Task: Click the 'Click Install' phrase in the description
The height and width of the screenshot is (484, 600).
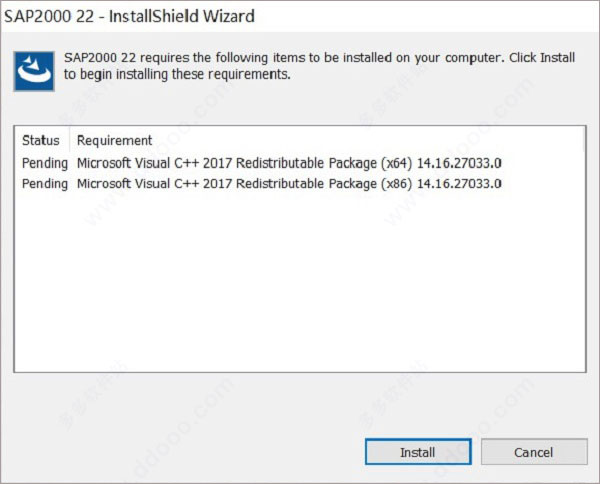Action: pyautogui.click(x=542, y=58)
